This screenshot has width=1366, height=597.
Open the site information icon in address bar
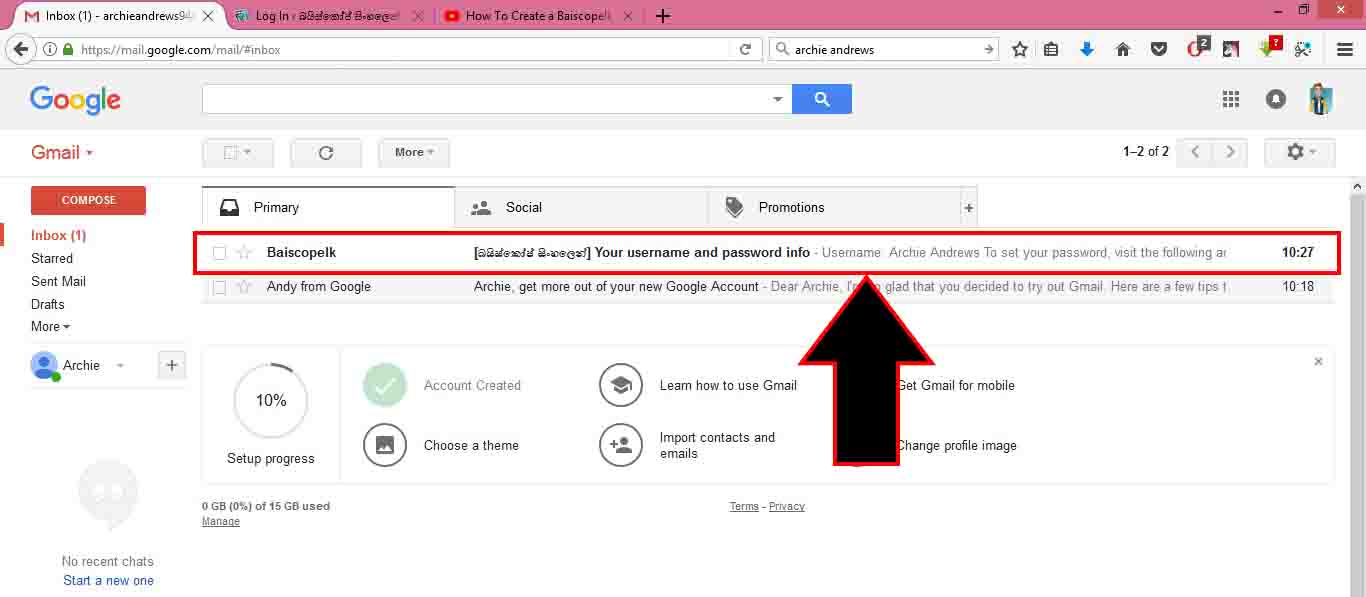coord(50,49)
